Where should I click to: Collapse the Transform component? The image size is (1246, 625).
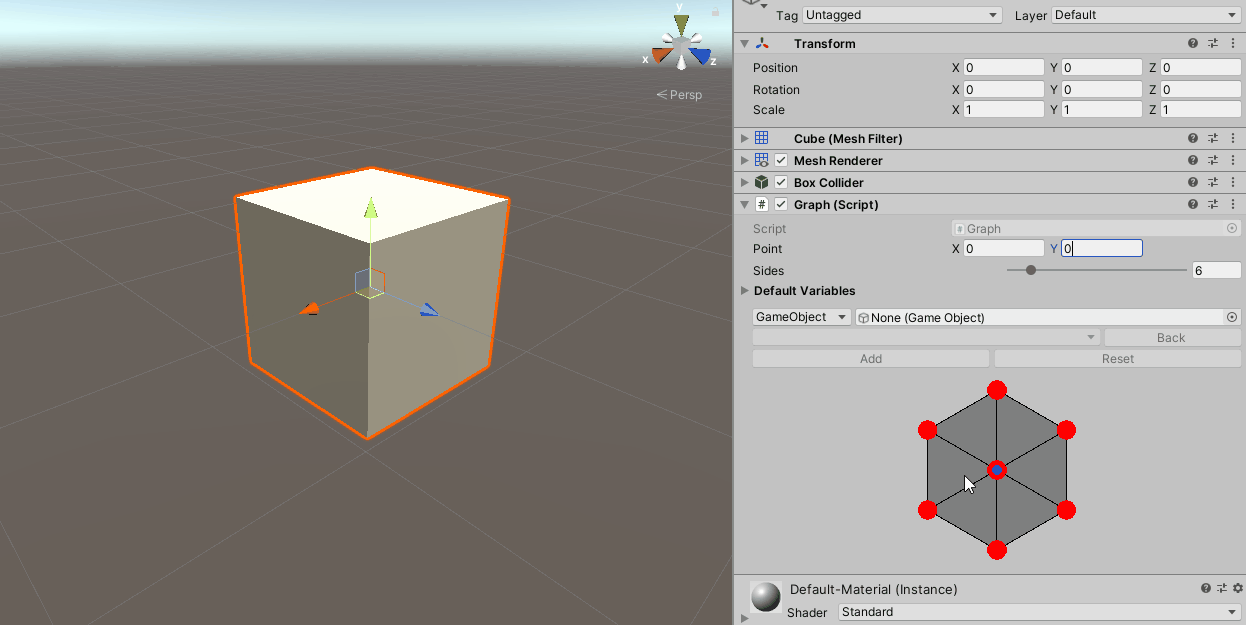coord(742,43)
